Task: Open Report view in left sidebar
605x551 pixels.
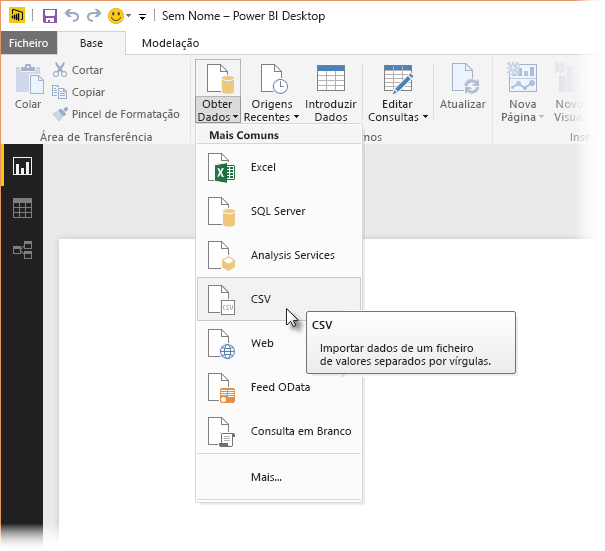Action: point(22,166)
